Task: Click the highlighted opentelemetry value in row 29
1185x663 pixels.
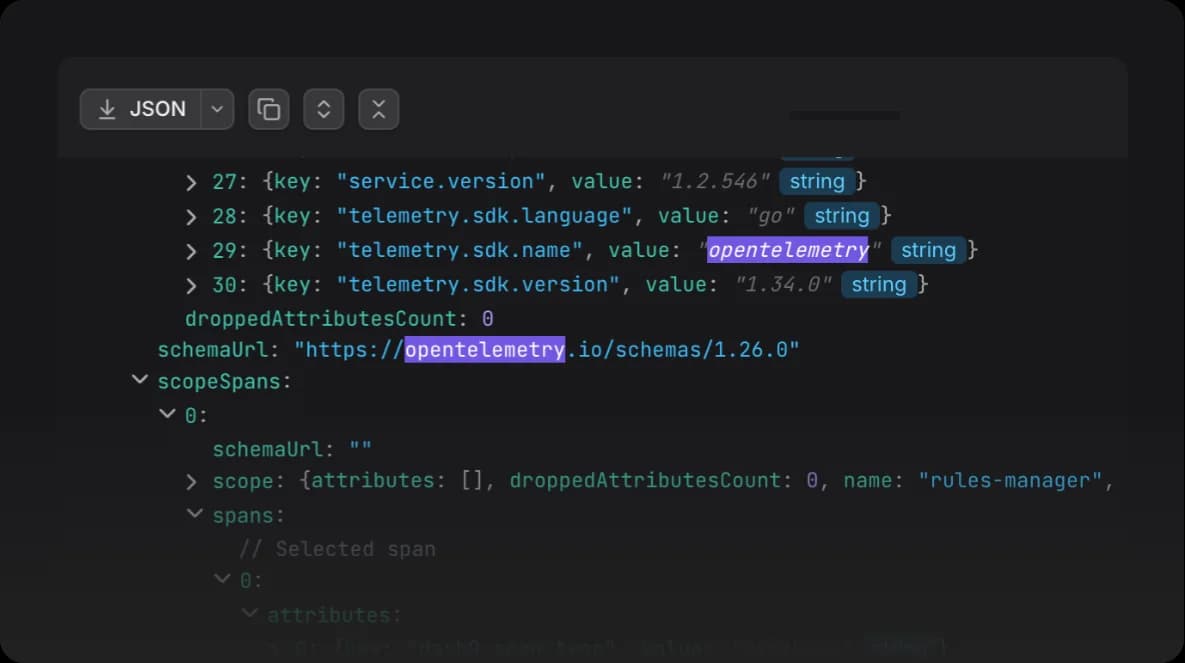Action: [788, 250]
